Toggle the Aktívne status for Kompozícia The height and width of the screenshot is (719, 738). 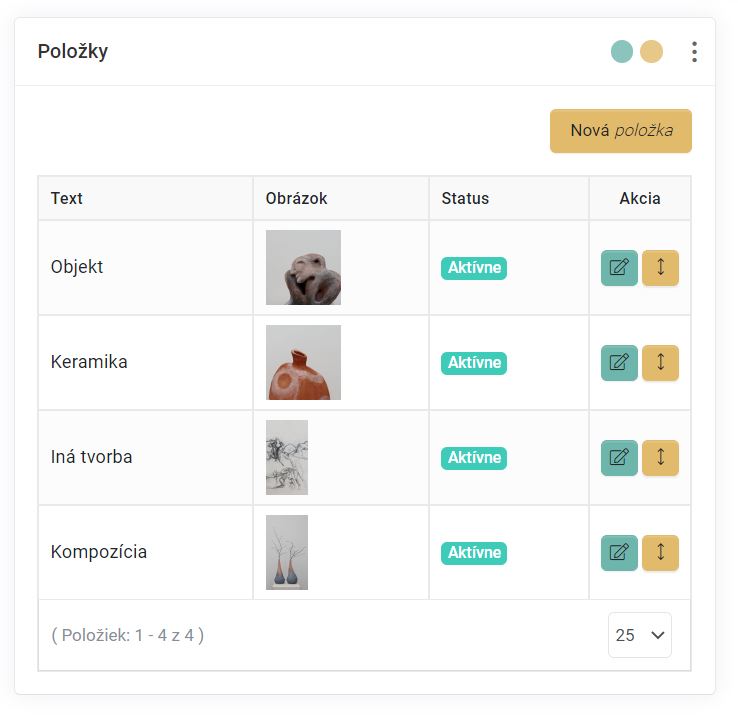[474, 553]
